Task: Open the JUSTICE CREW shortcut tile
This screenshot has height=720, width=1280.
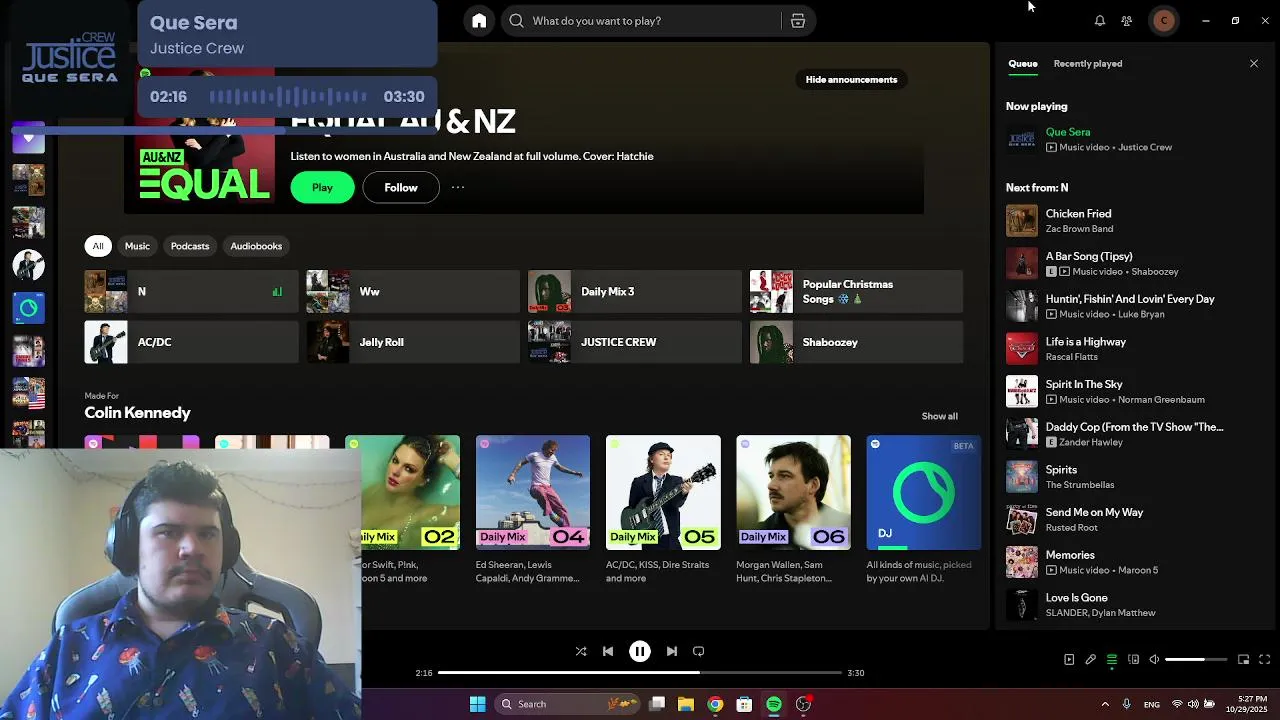Action: 635,342
